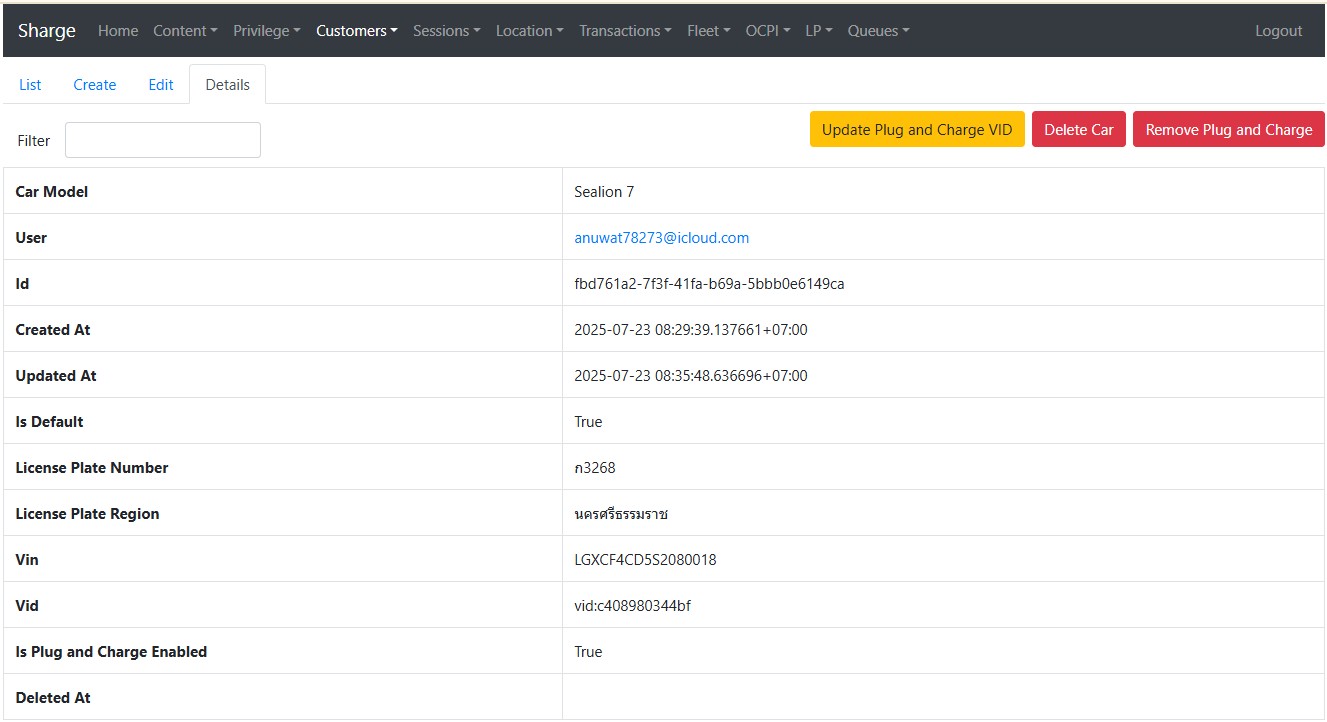Log out using the Logout link
The image size is (1327, 722).
tap(1278, 31)
